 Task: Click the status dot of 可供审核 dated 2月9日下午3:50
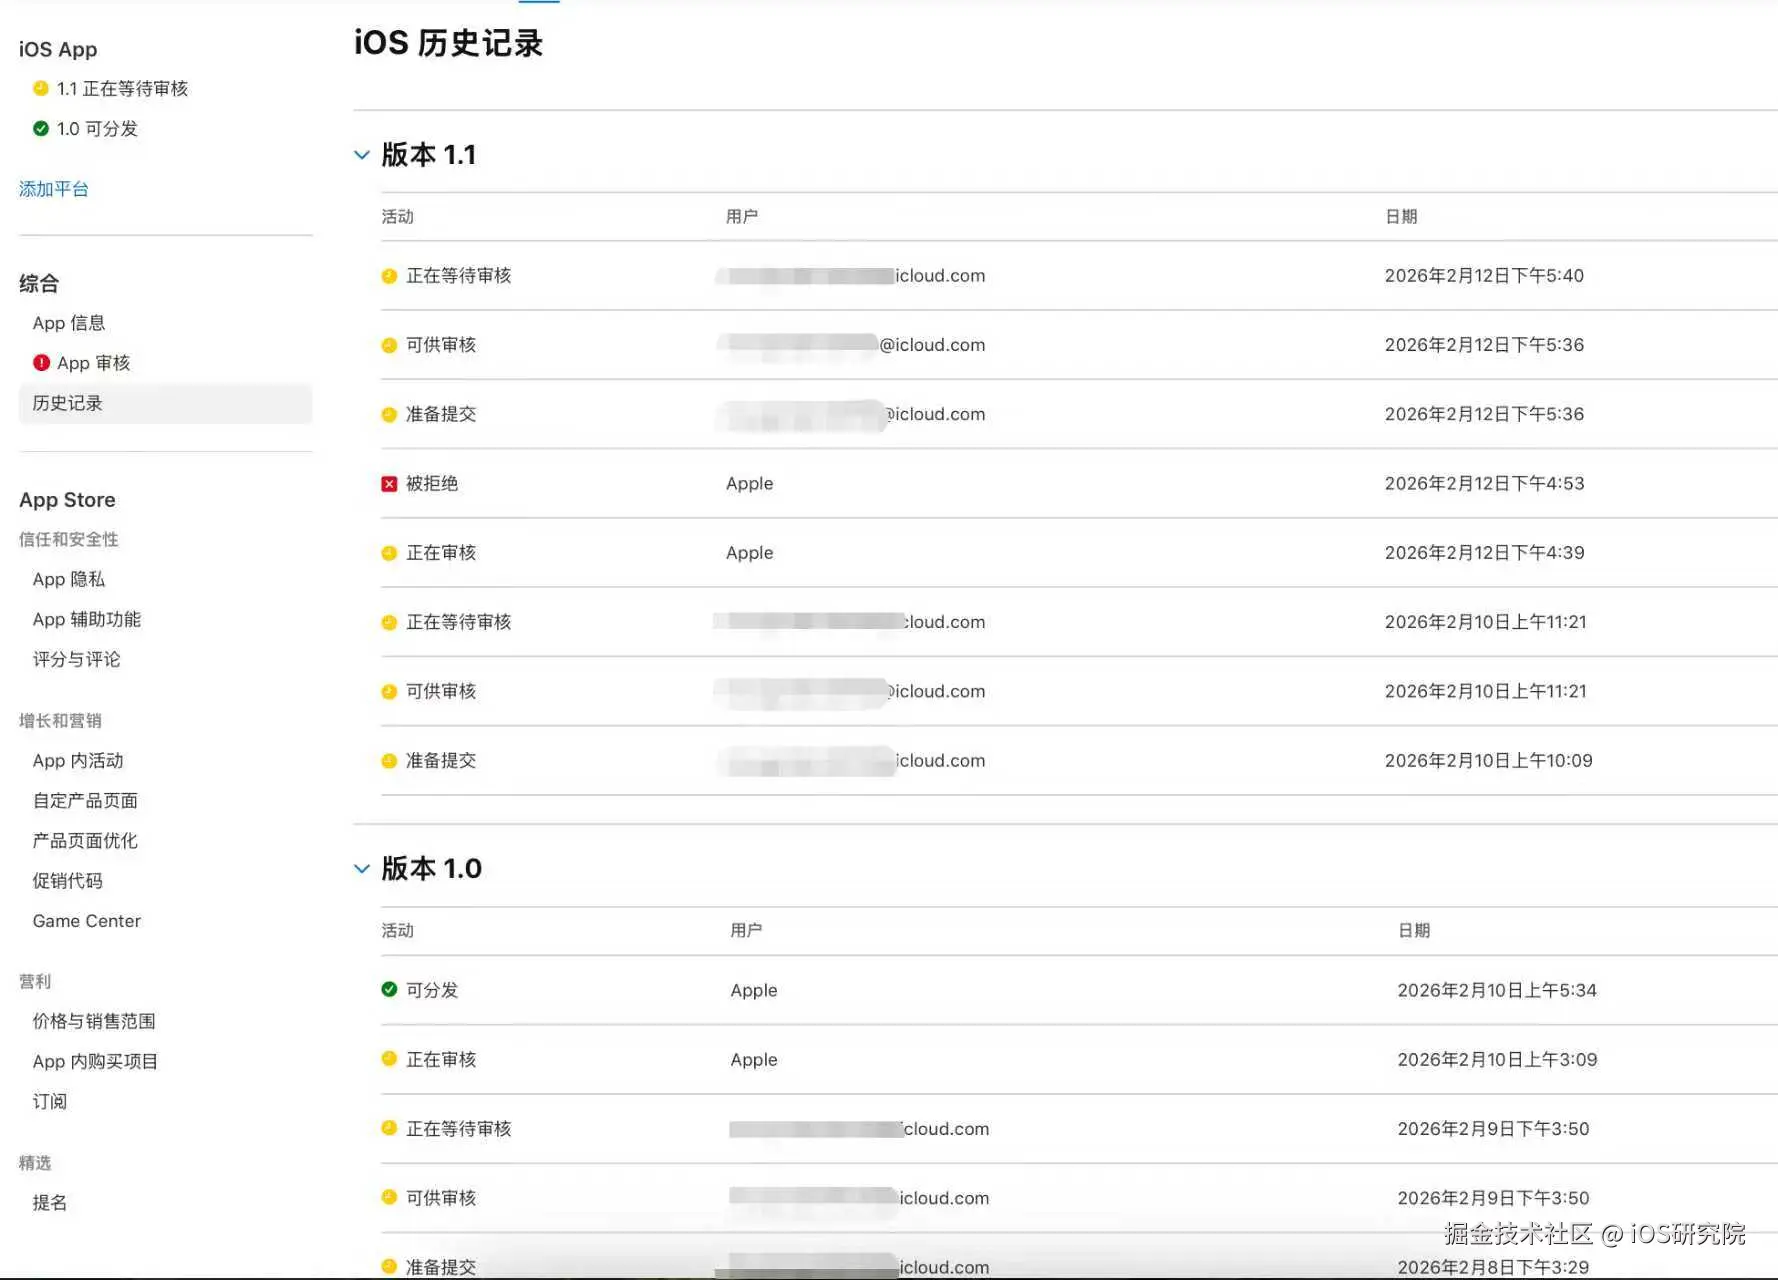(389, 1198)
